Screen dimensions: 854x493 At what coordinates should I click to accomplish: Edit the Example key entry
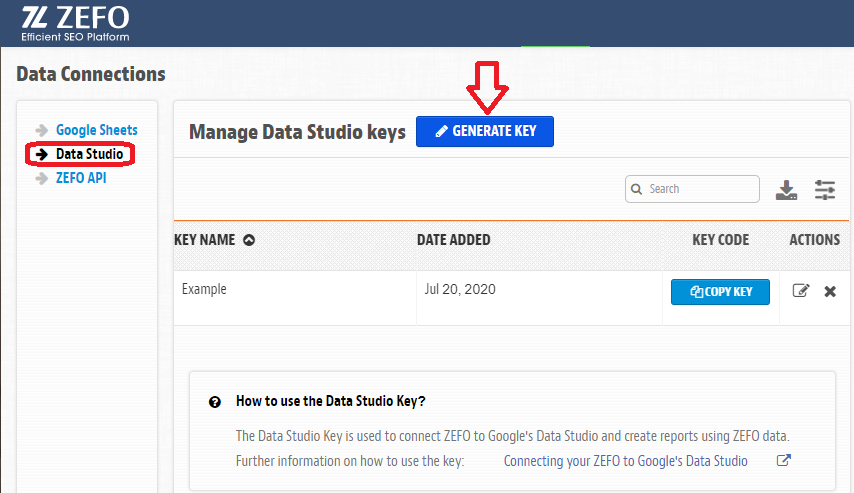[x=801, y=291]
